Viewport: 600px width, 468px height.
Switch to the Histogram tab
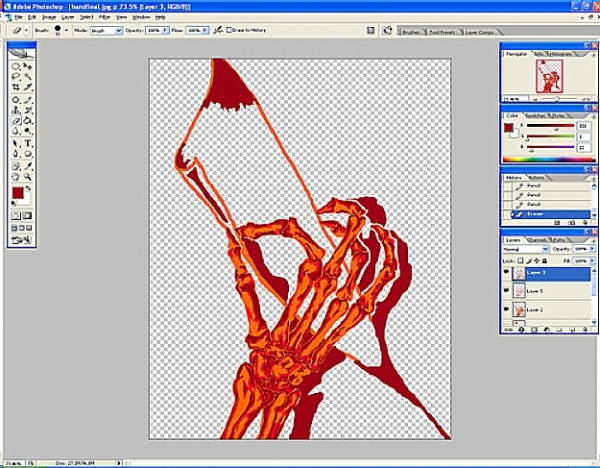coord(561,54)
